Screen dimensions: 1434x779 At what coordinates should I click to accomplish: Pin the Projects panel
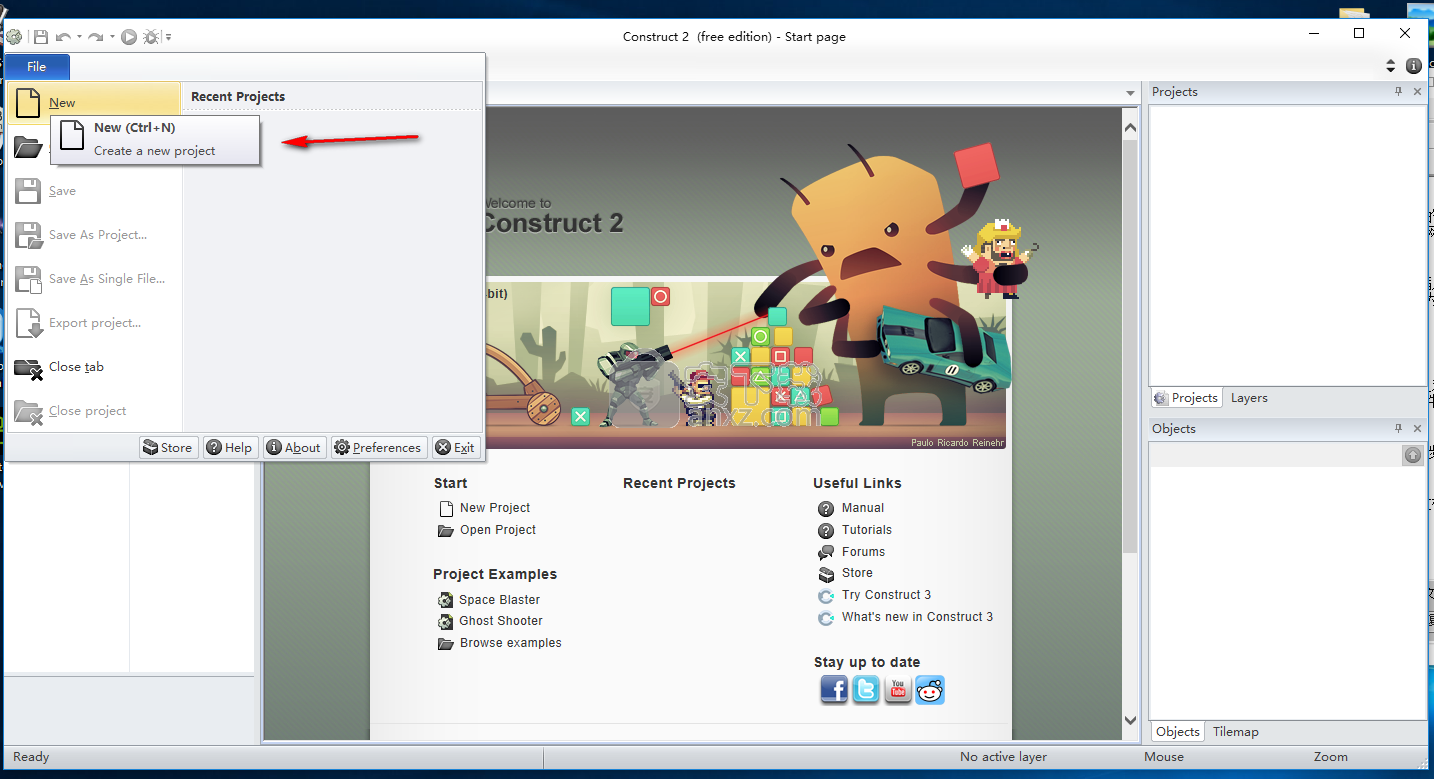pos(1399,91)
